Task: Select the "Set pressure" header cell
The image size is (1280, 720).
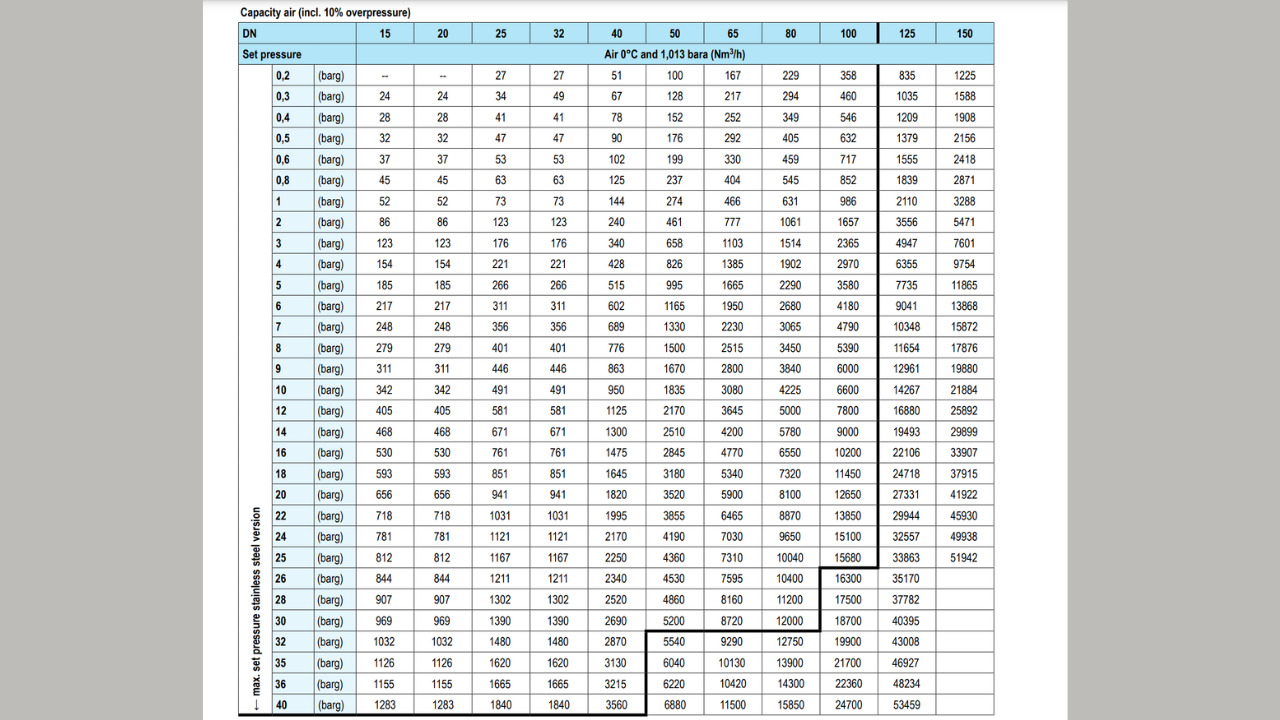Action: 272,54
